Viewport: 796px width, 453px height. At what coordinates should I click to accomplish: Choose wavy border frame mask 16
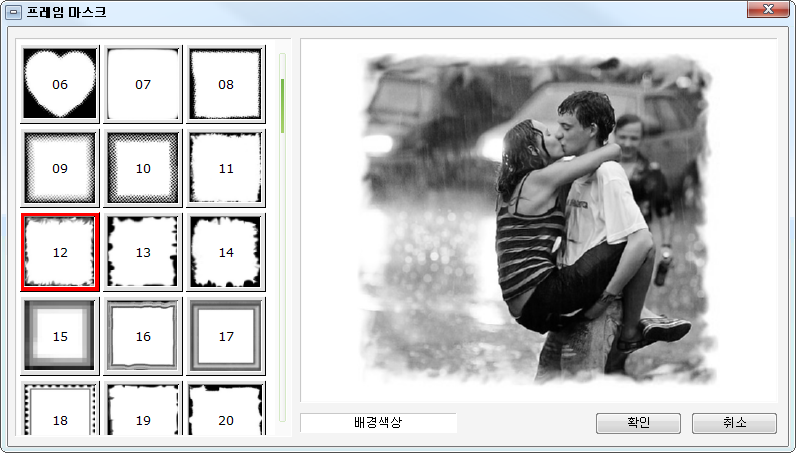click(x=143, y=336)
